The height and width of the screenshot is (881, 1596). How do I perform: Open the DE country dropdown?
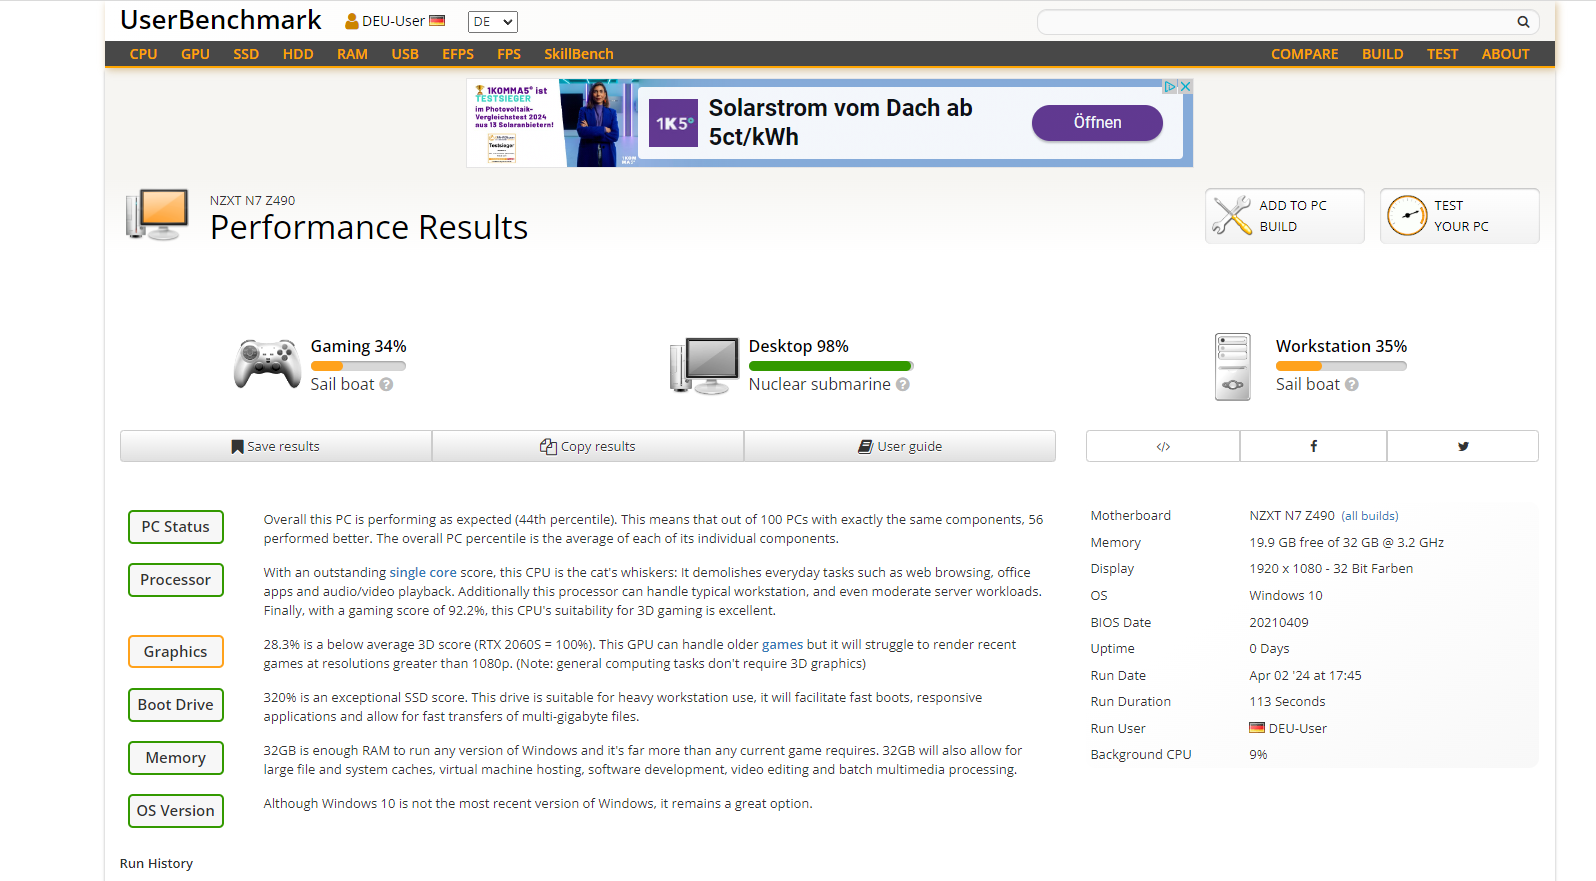click(492, 22)
